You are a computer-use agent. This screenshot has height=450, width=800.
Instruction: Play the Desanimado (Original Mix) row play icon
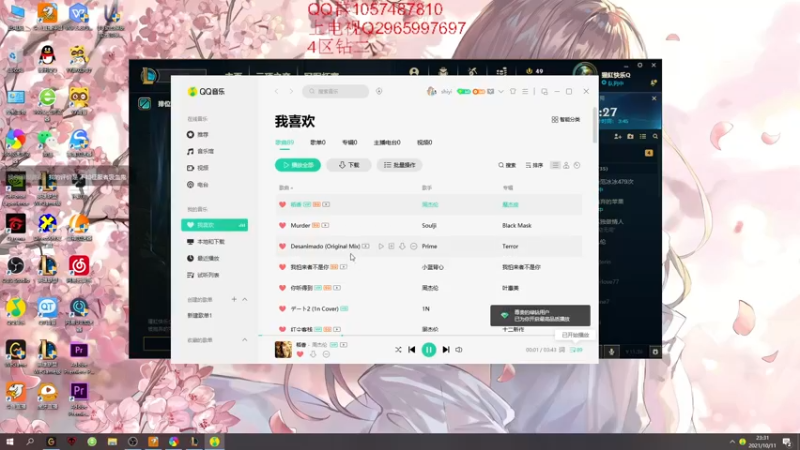(381, 246)
